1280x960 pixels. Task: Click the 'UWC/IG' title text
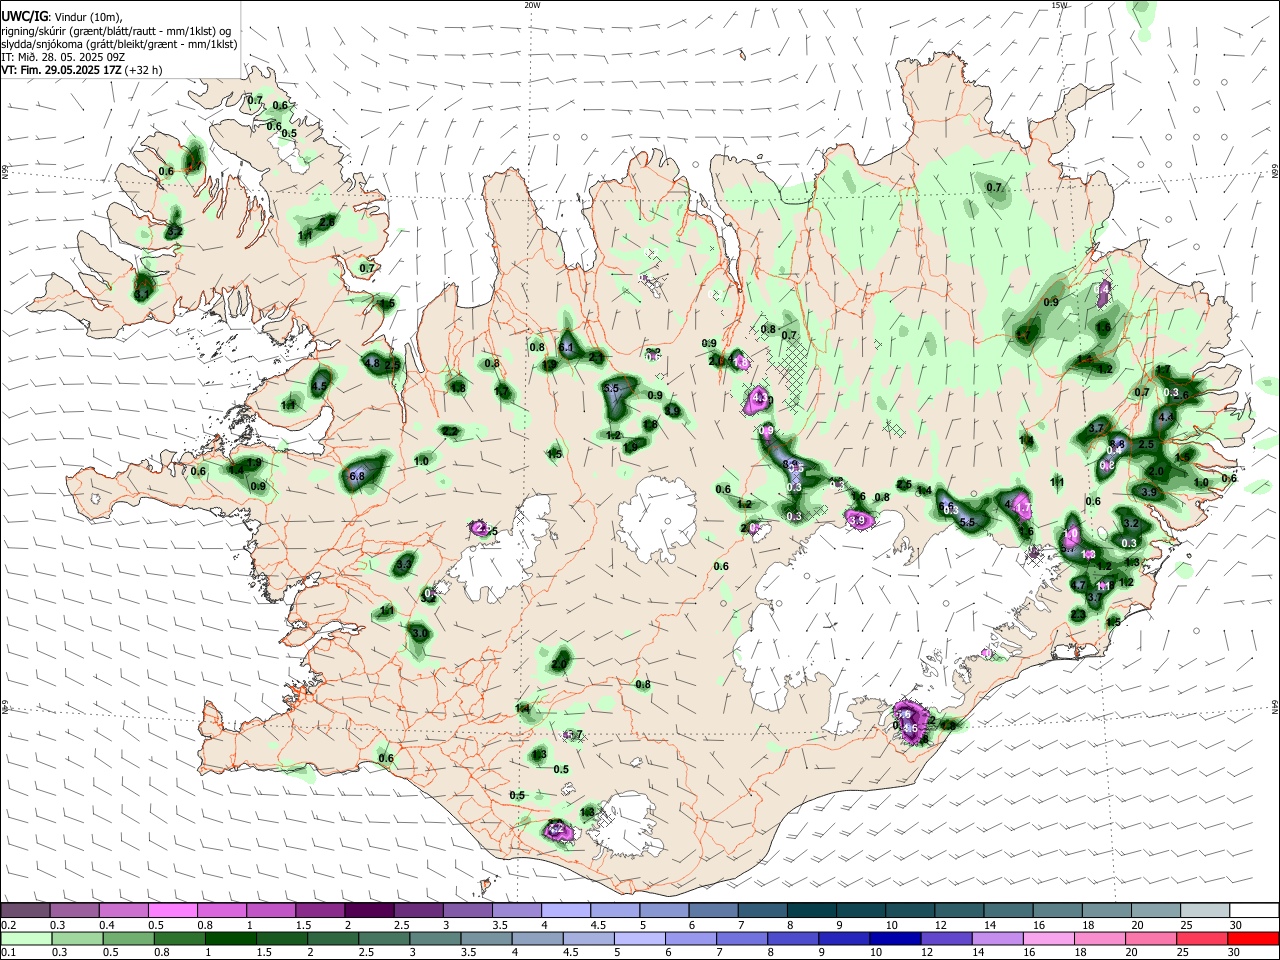click(24, 17)
